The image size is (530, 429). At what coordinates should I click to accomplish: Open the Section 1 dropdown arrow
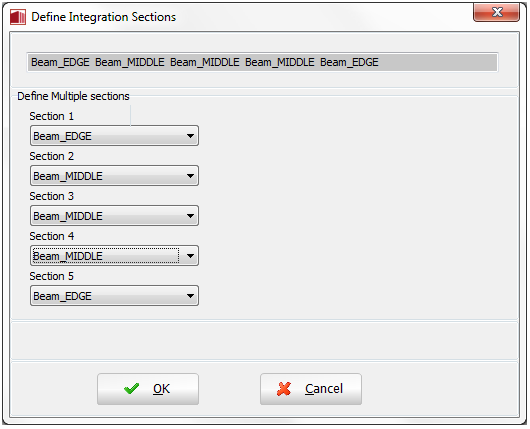190,136
